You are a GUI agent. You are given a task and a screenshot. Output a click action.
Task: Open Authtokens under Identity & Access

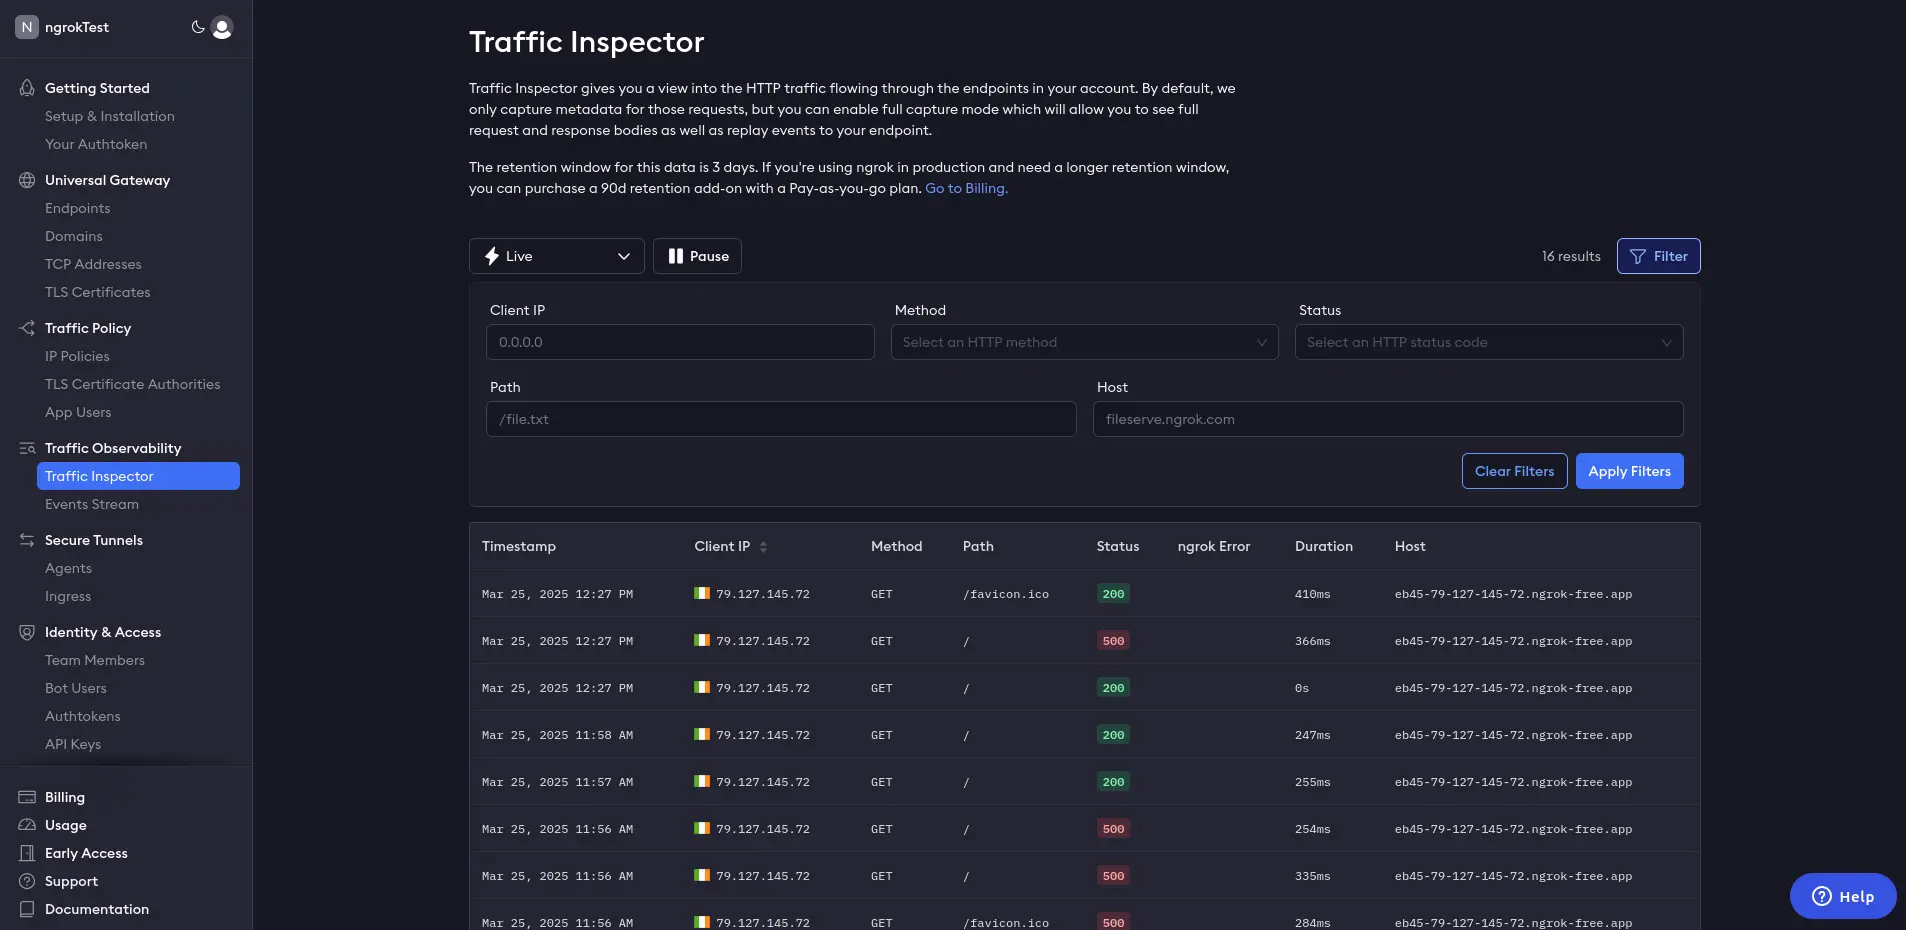pos(83,716)
